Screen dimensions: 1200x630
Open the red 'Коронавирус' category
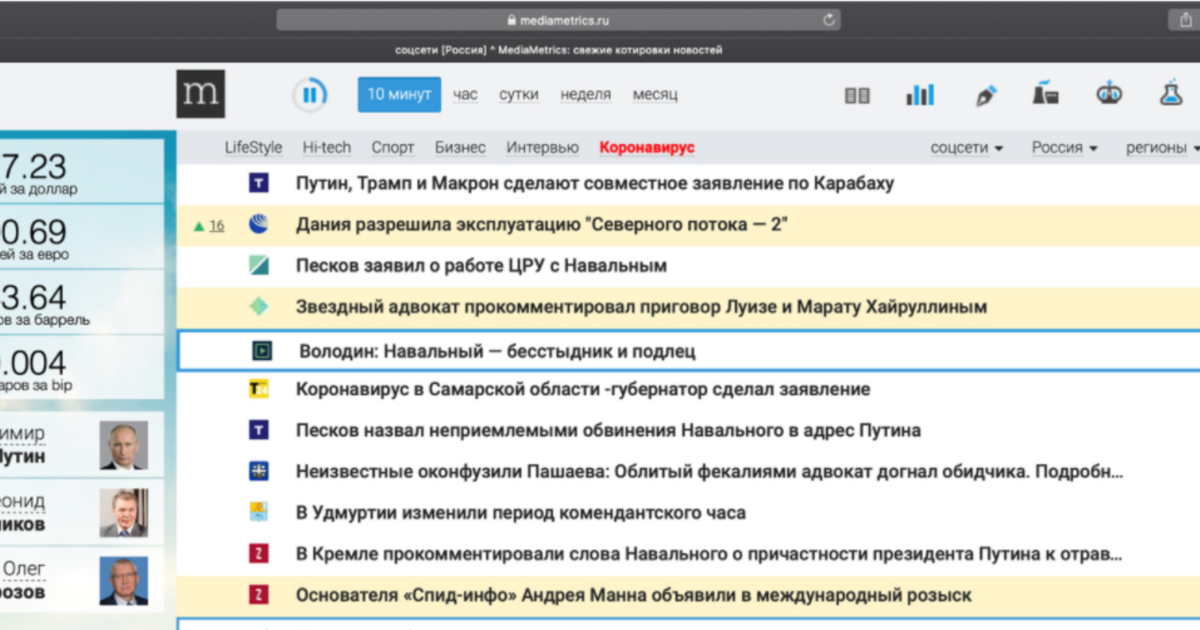pyautogui.click(x=646, y=148)
